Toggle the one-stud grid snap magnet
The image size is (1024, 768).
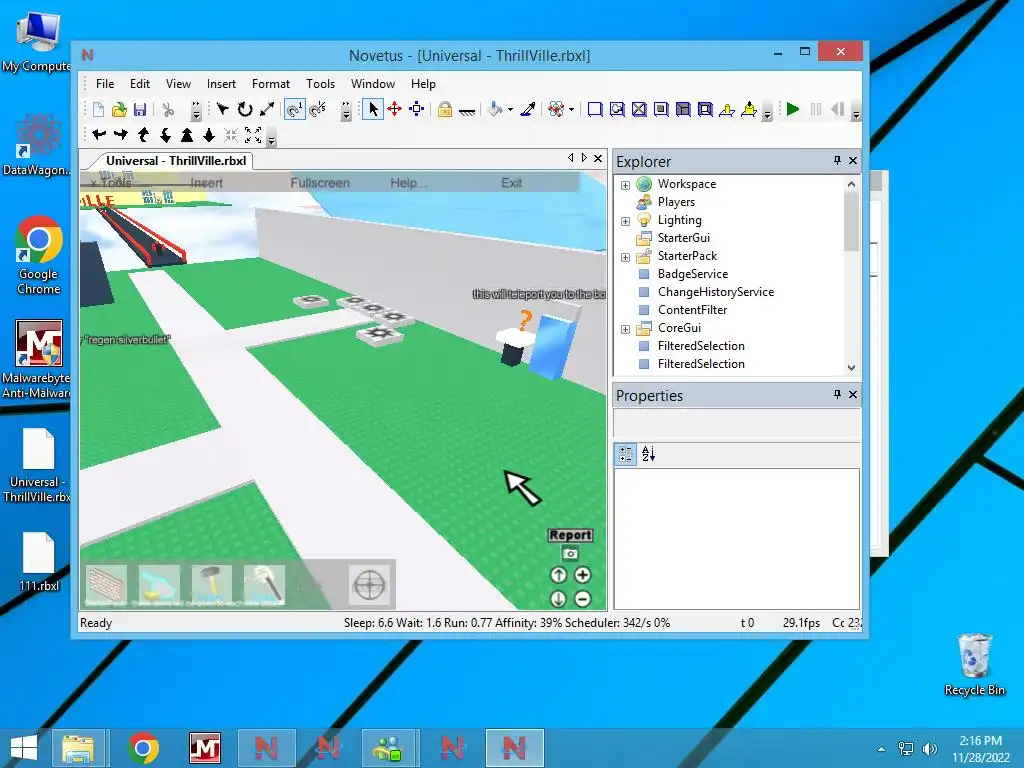(x=295, y=109)
